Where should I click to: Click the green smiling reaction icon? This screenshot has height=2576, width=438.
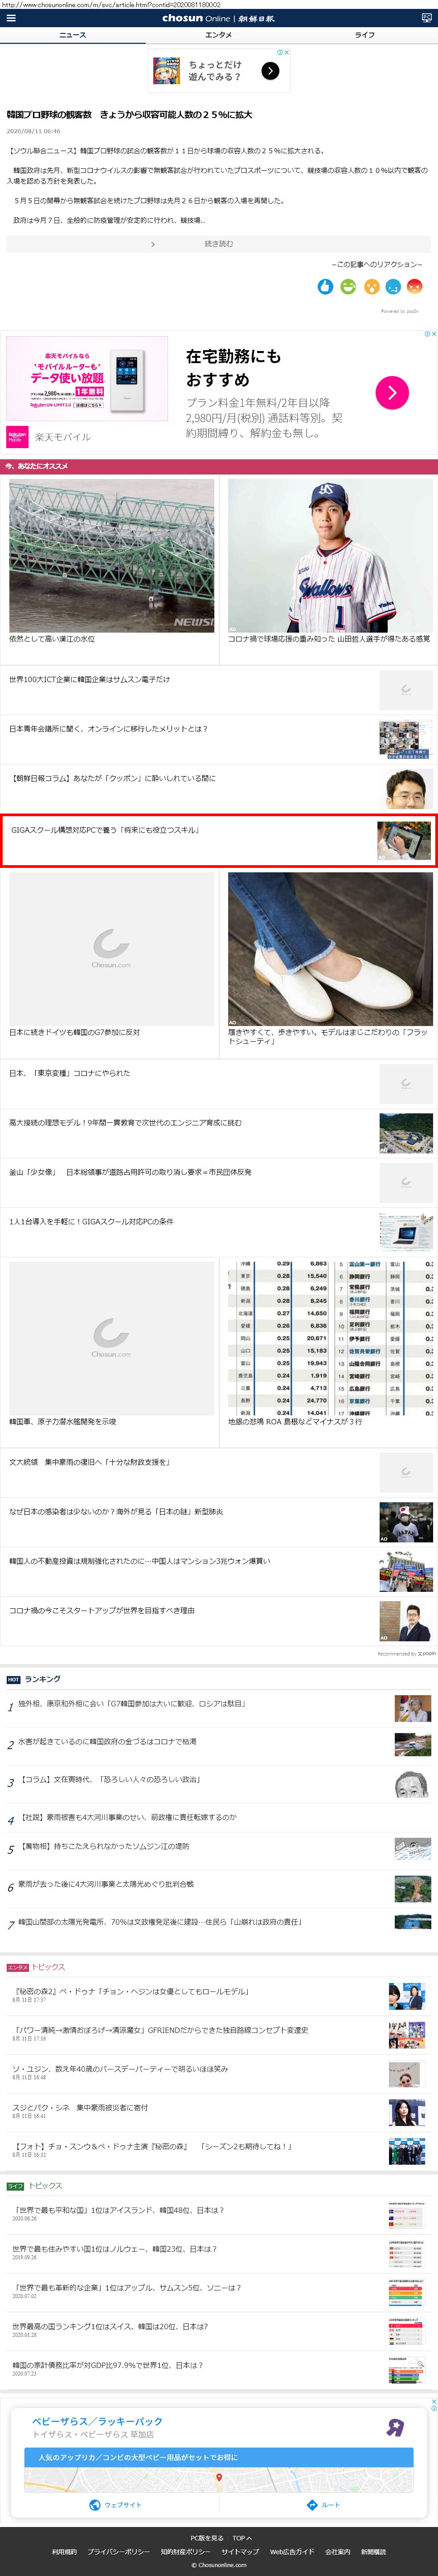coord(348,287)
